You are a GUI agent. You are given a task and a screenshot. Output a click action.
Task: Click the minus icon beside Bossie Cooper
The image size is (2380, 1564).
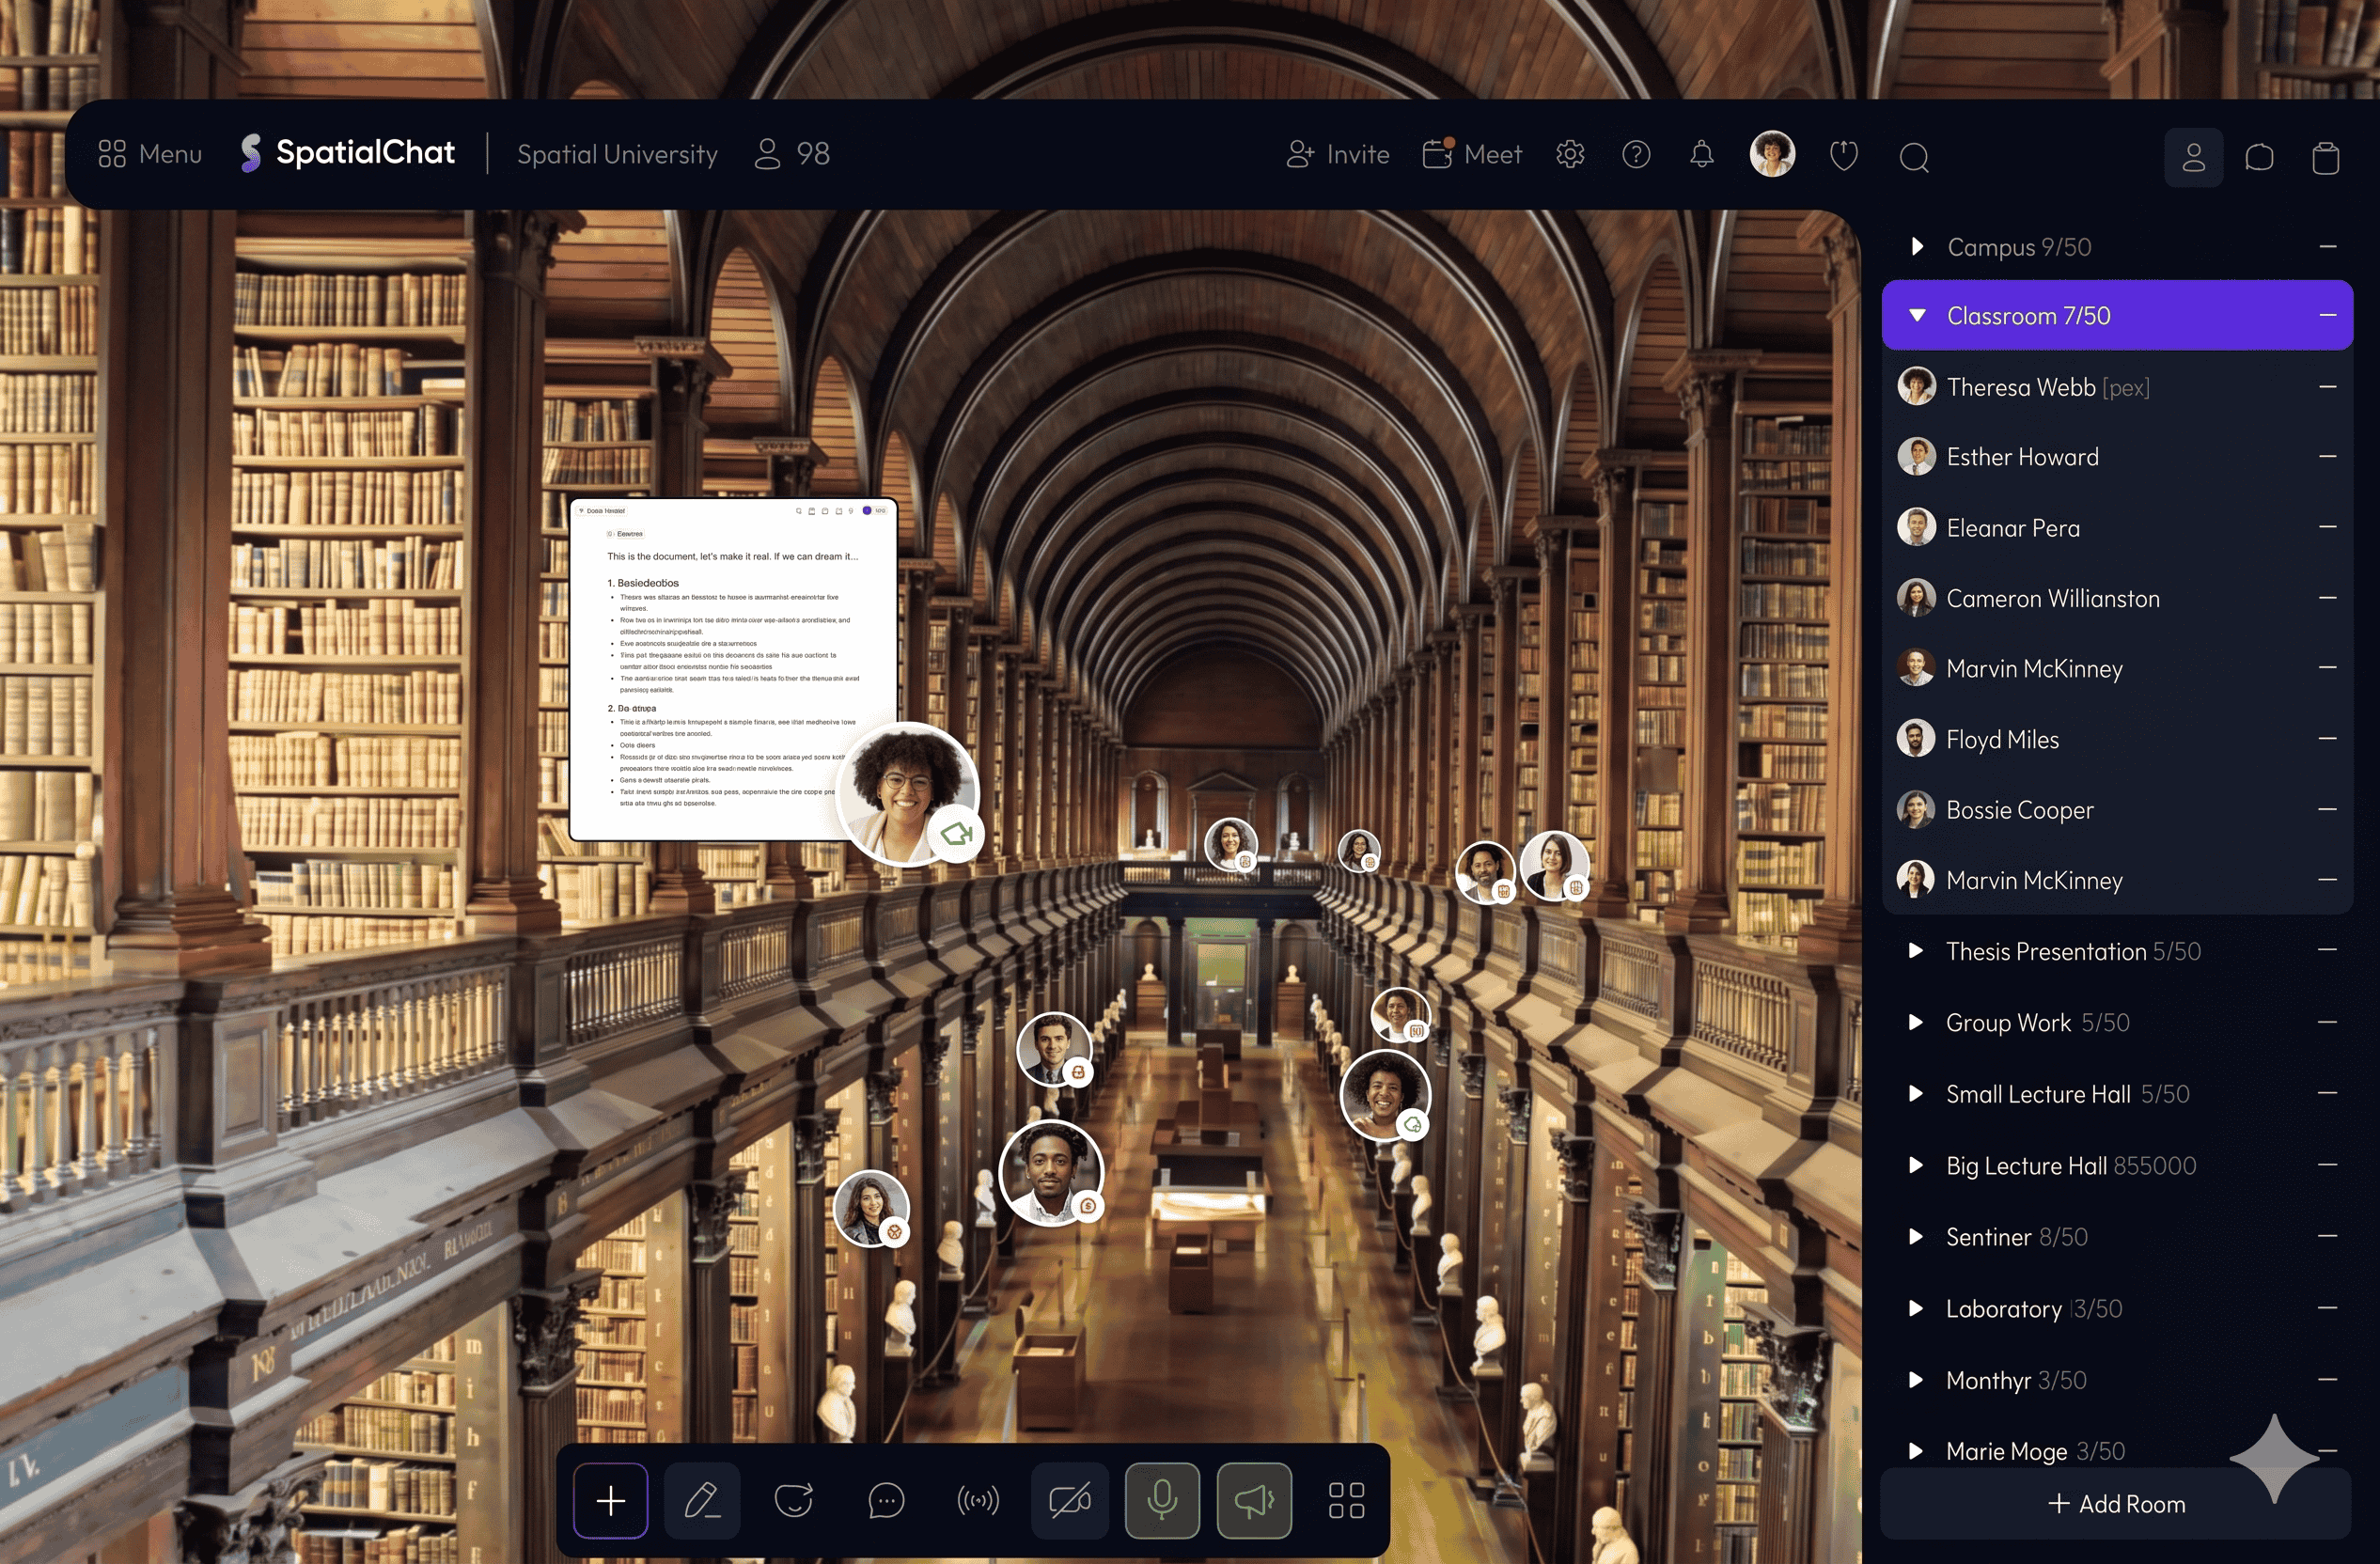pos(2328,809)
